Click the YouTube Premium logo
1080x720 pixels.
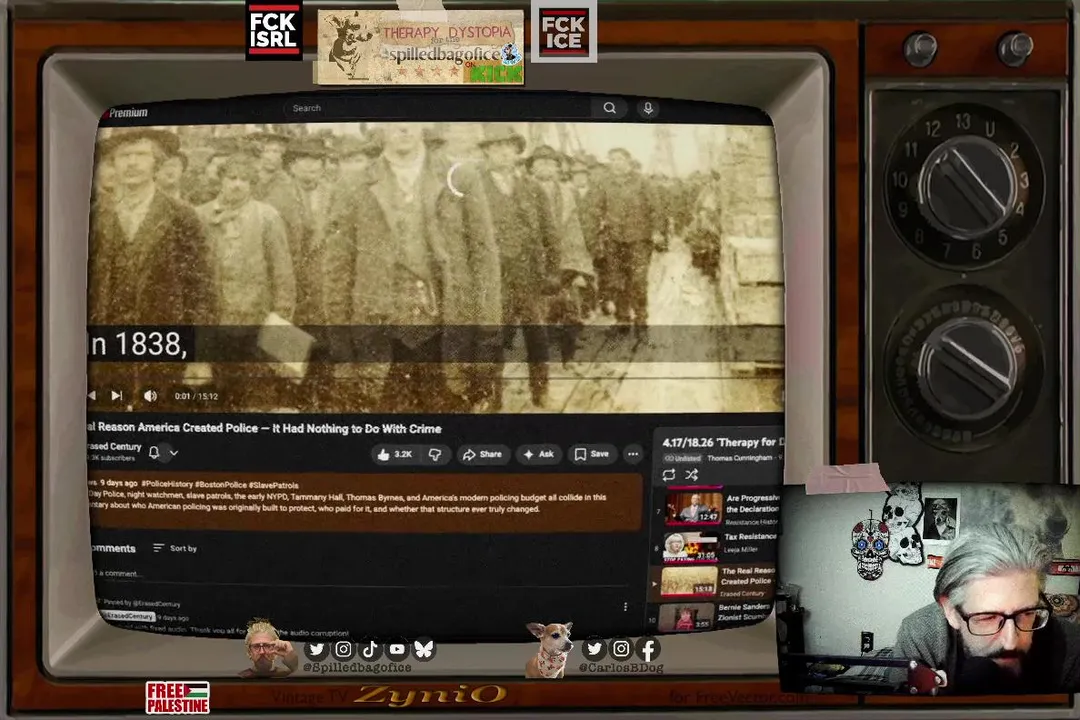[x=125, y=112]
